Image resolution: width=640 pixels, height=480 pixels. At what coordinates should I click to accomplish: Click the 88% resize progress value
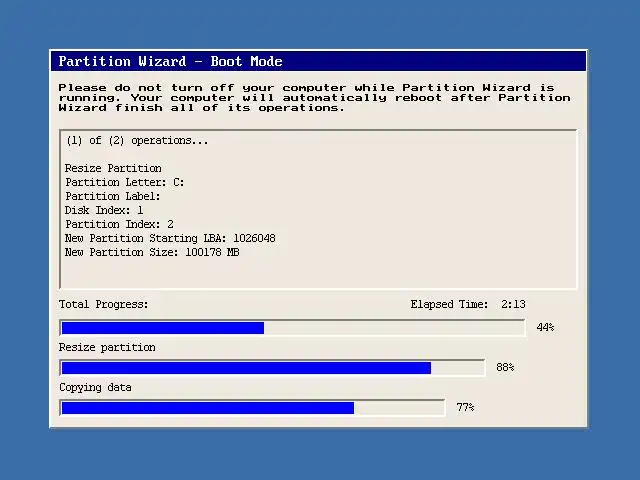(x=505, y=367)
